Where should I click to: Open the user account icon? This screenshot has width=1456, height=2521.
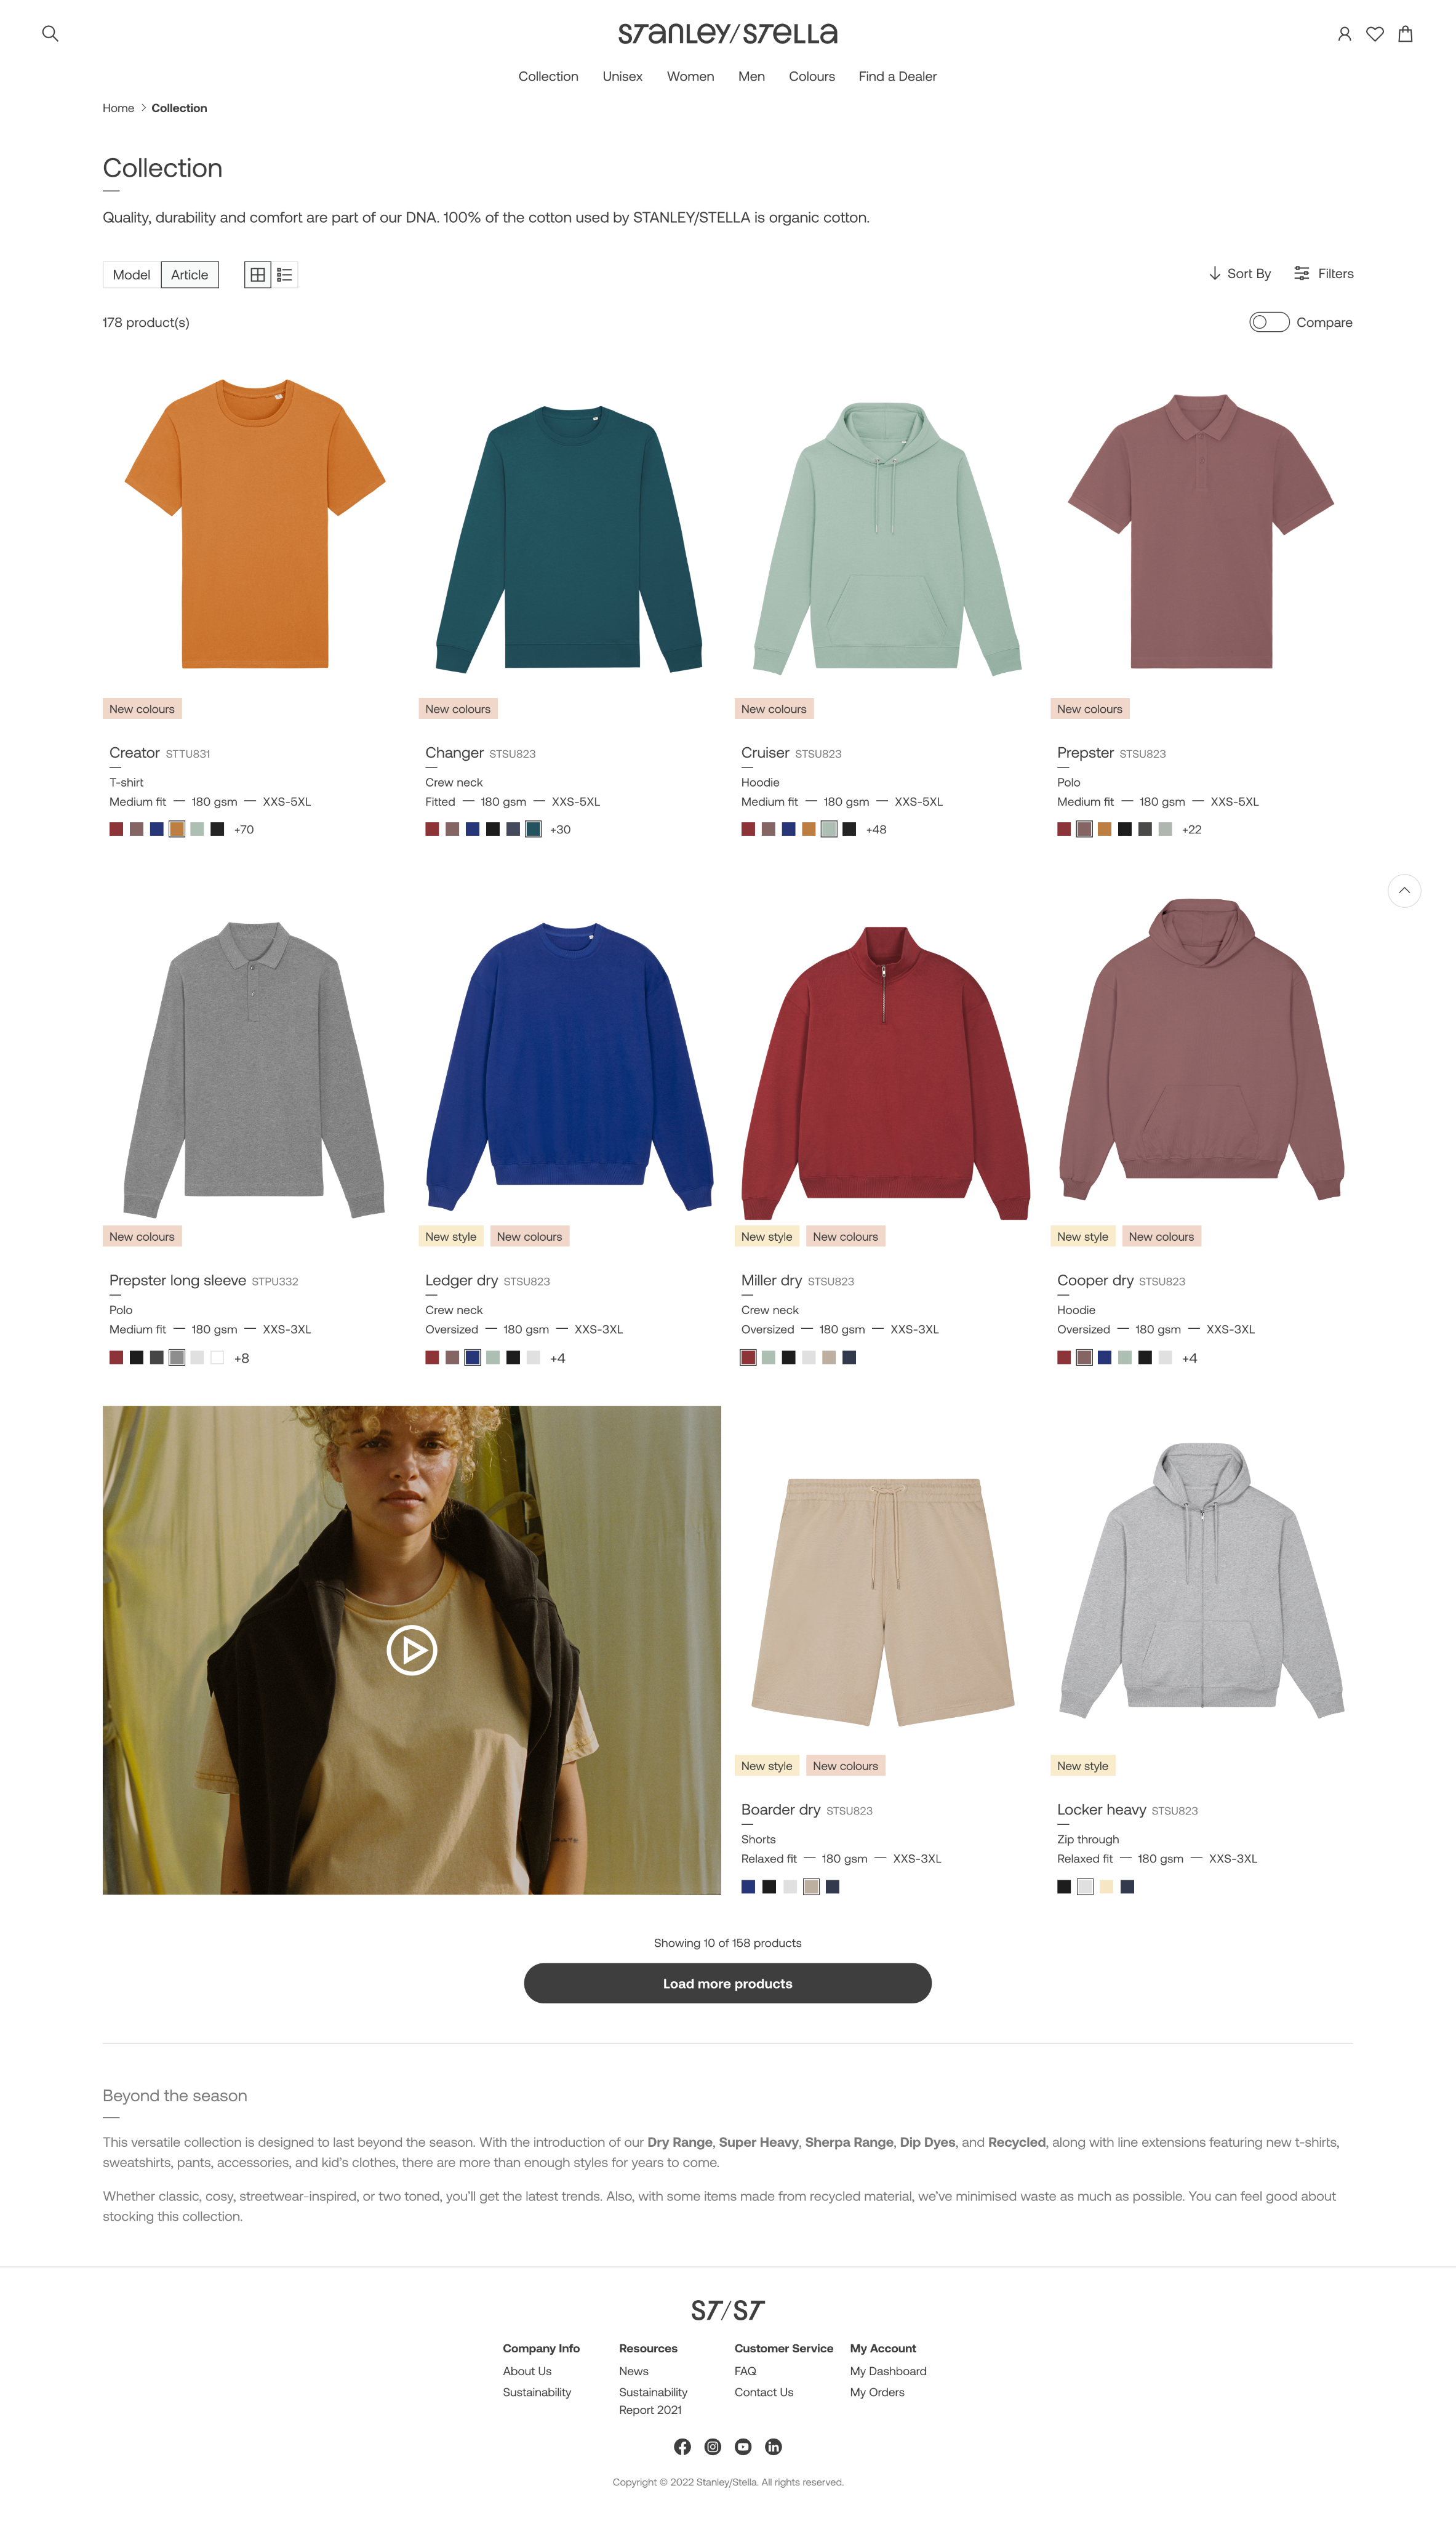point(1344,33)
